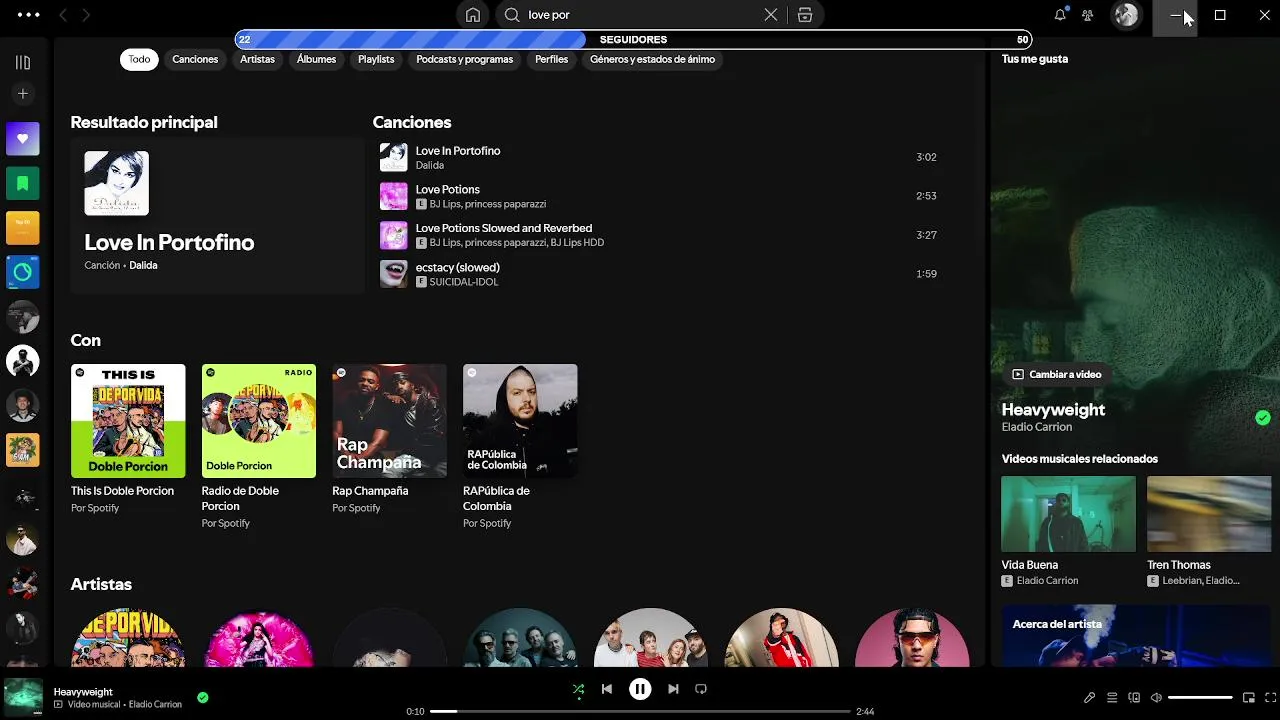This screenshot has width=1280, height=720.
Task: Go to Spotify Home
Action: click(473, 15)
